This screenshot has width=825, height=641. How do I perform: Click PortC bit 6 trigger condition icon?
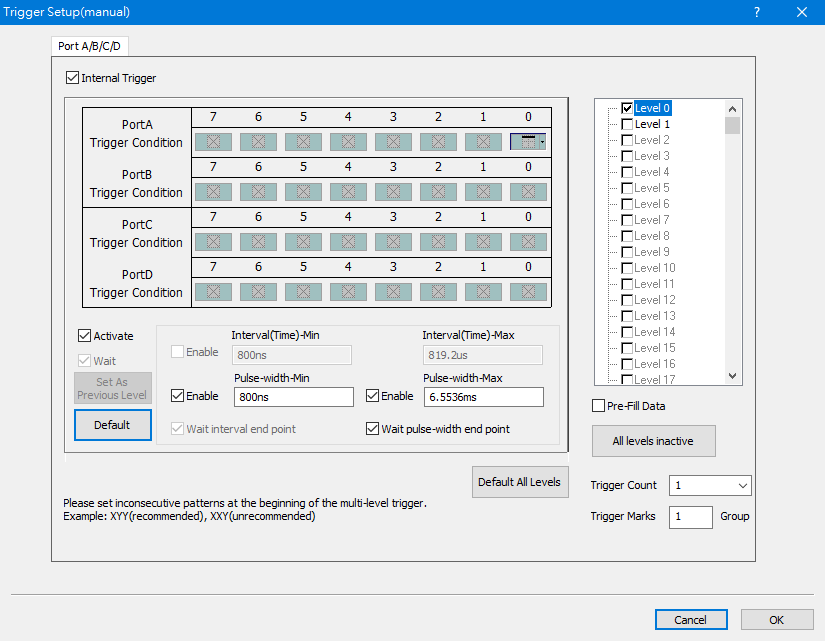coord(258,242)
